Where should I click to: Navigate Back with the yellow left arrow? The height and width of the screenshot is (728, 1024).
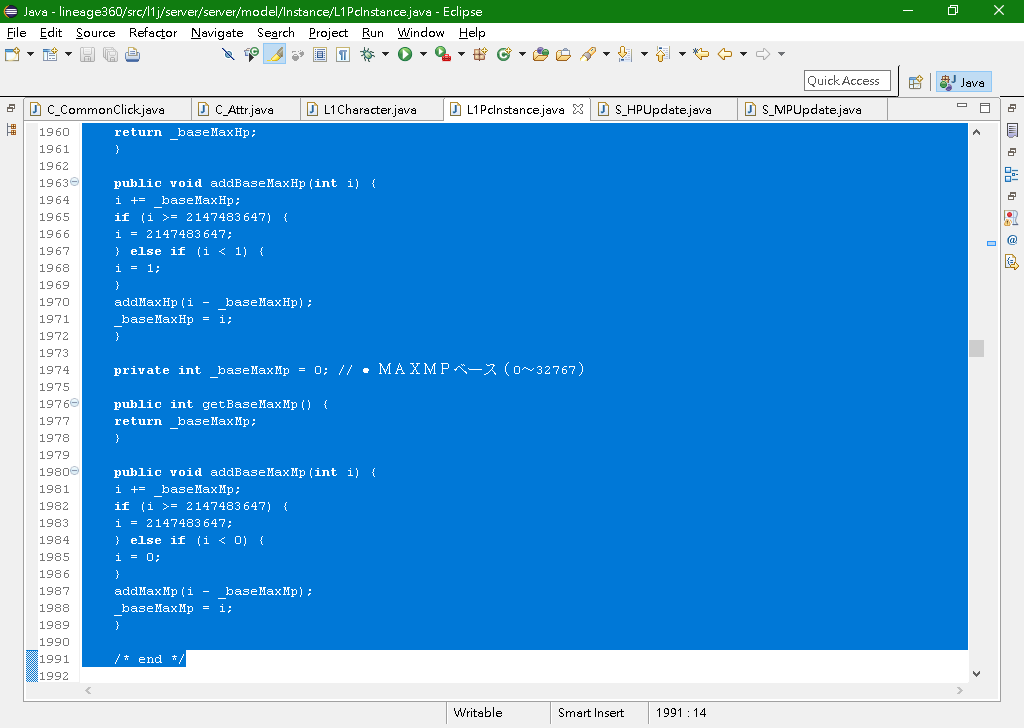point(725,54)
